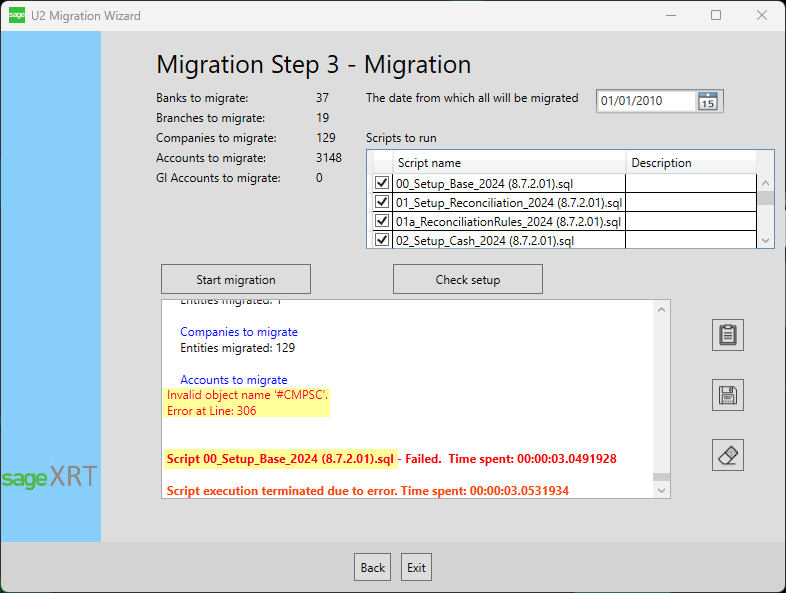Click the Description column header

[x=690, y=163]
